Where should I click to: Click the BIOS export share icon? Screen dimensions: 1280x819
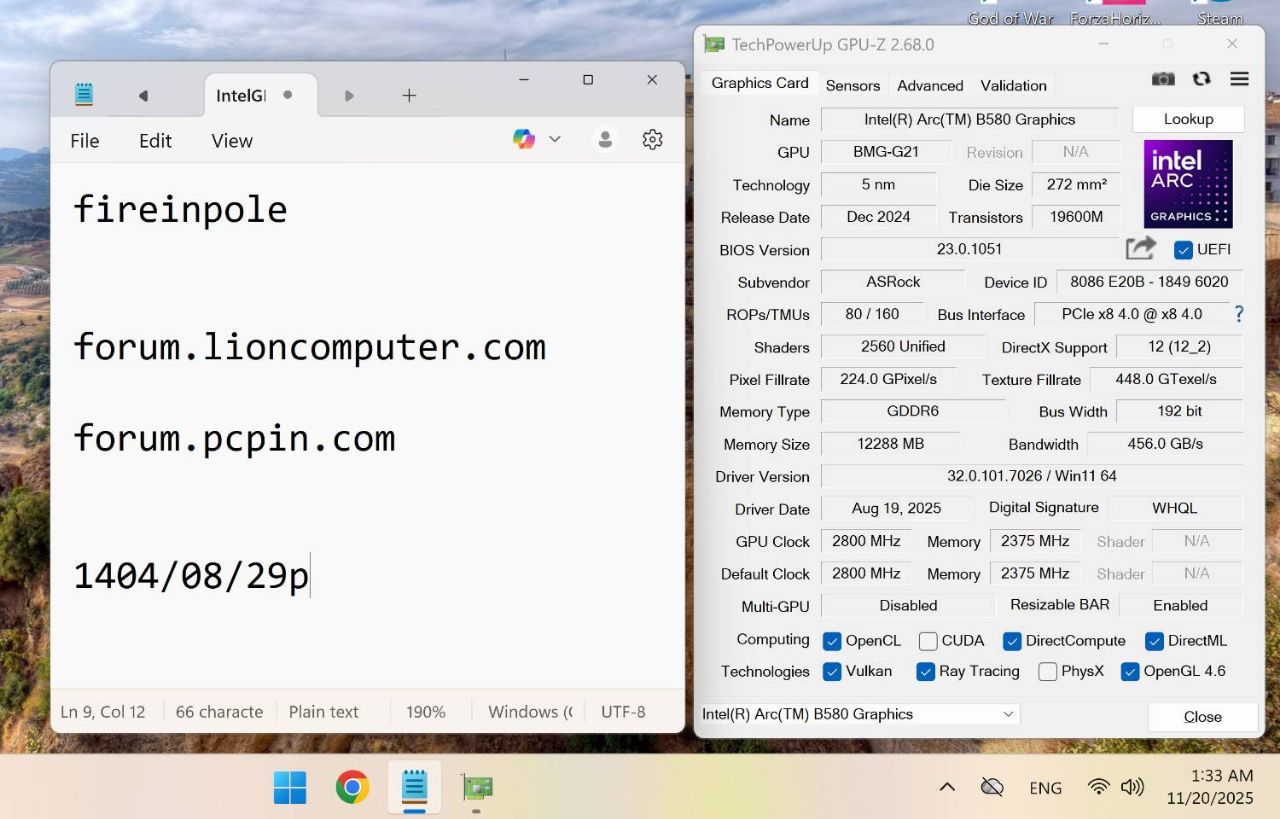click(1140, 248)
